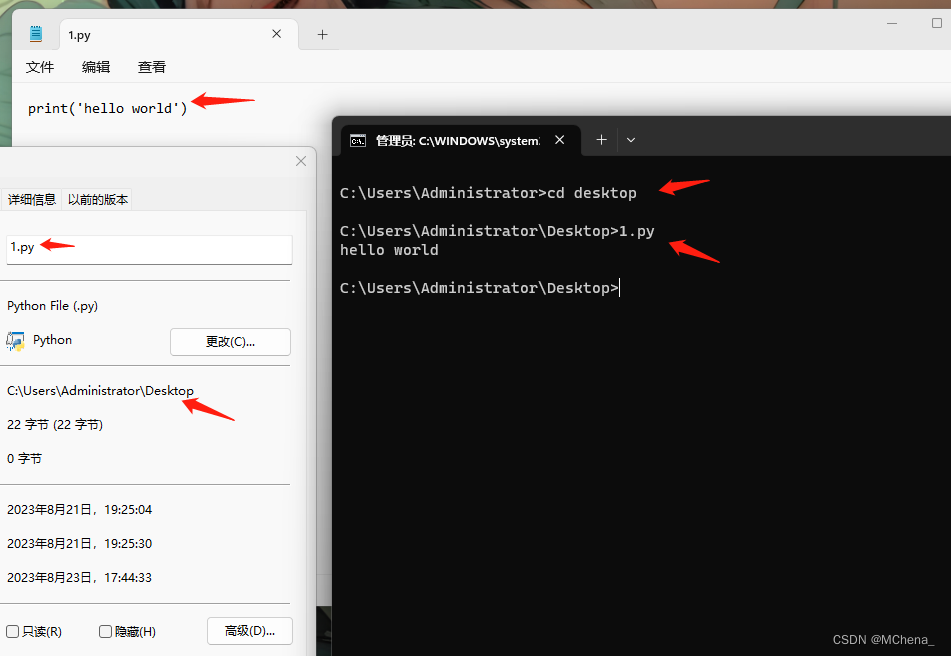Maximize the Notepad window

pyautogui.click(x=936, y=23)
